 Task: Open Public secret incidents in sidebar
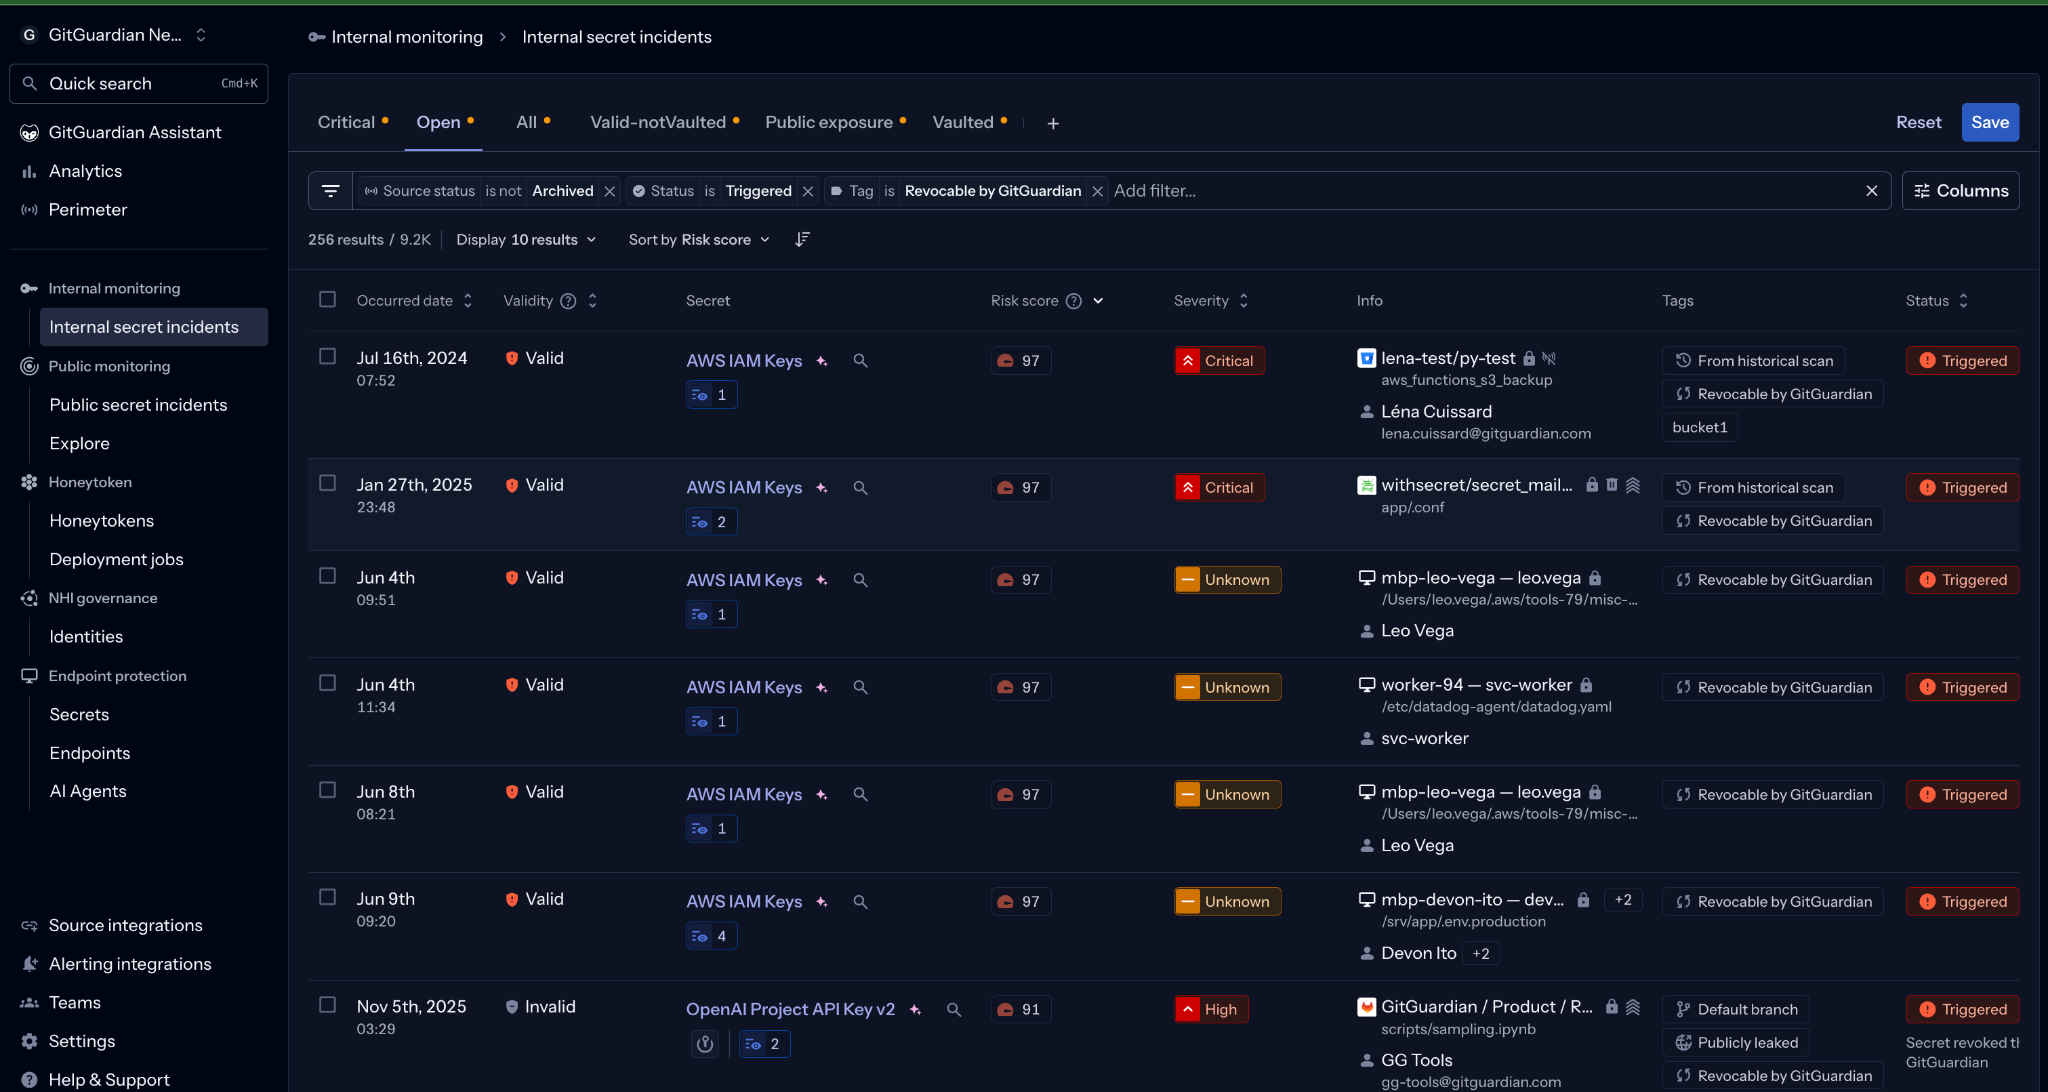[x=138, y=405]
